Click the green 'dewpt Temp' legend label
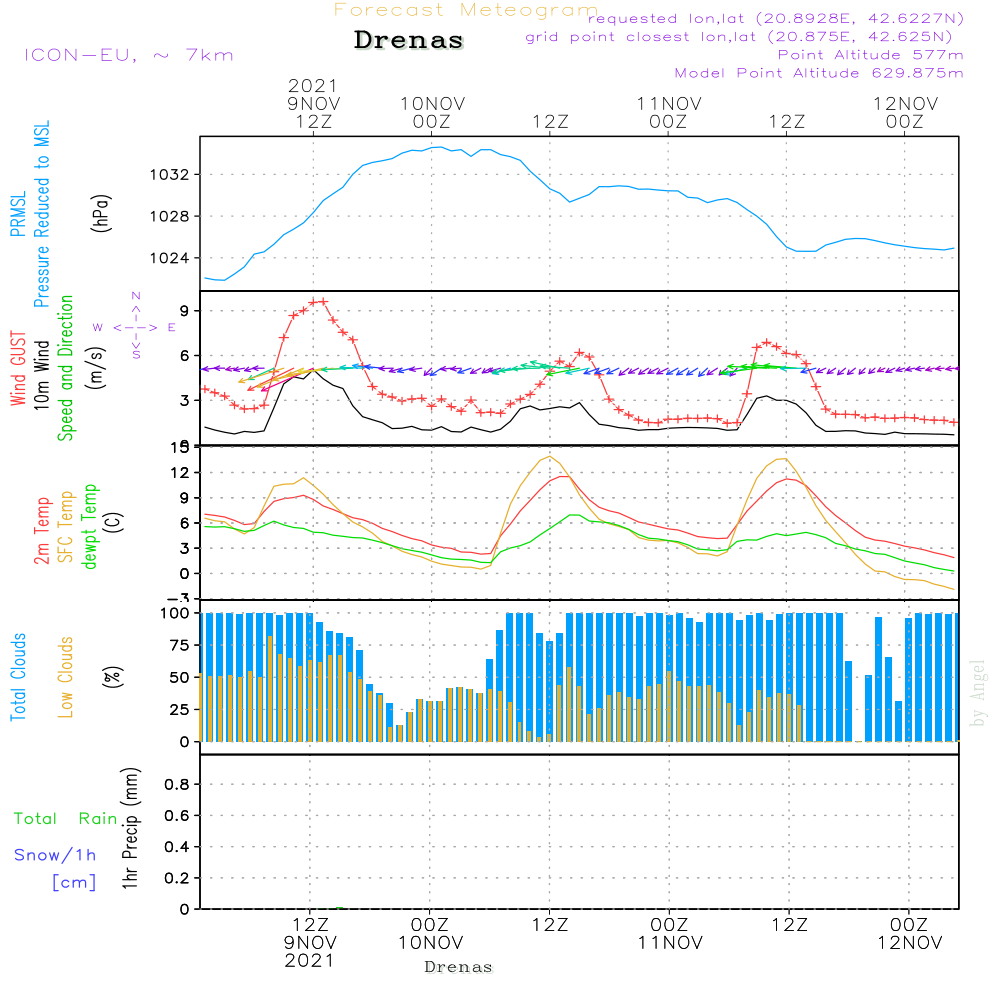This screenshot has width=1000, height=1000. [x=89, y=526]
